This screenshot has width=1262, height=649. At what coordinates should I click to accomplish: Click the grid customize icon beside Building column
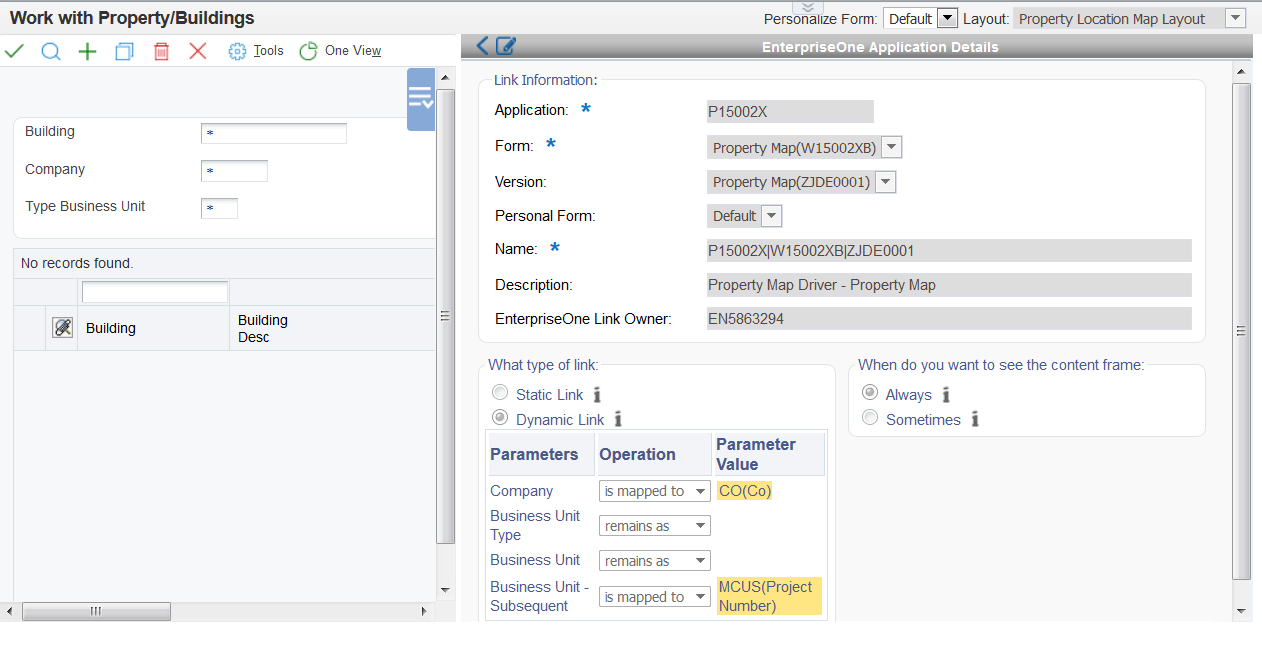tap(63, 327)
